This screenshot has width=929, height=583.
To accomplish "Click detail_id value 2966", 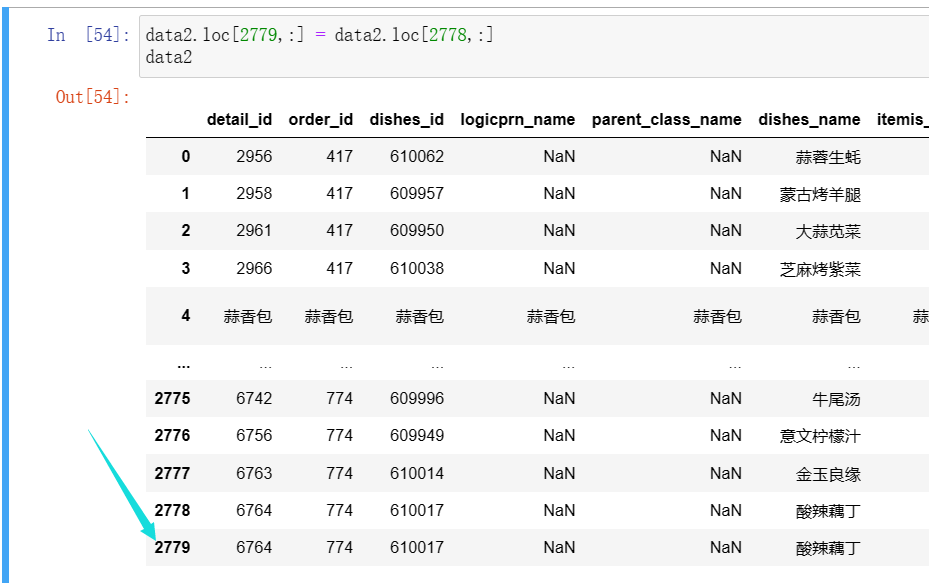I will point(254,268).
